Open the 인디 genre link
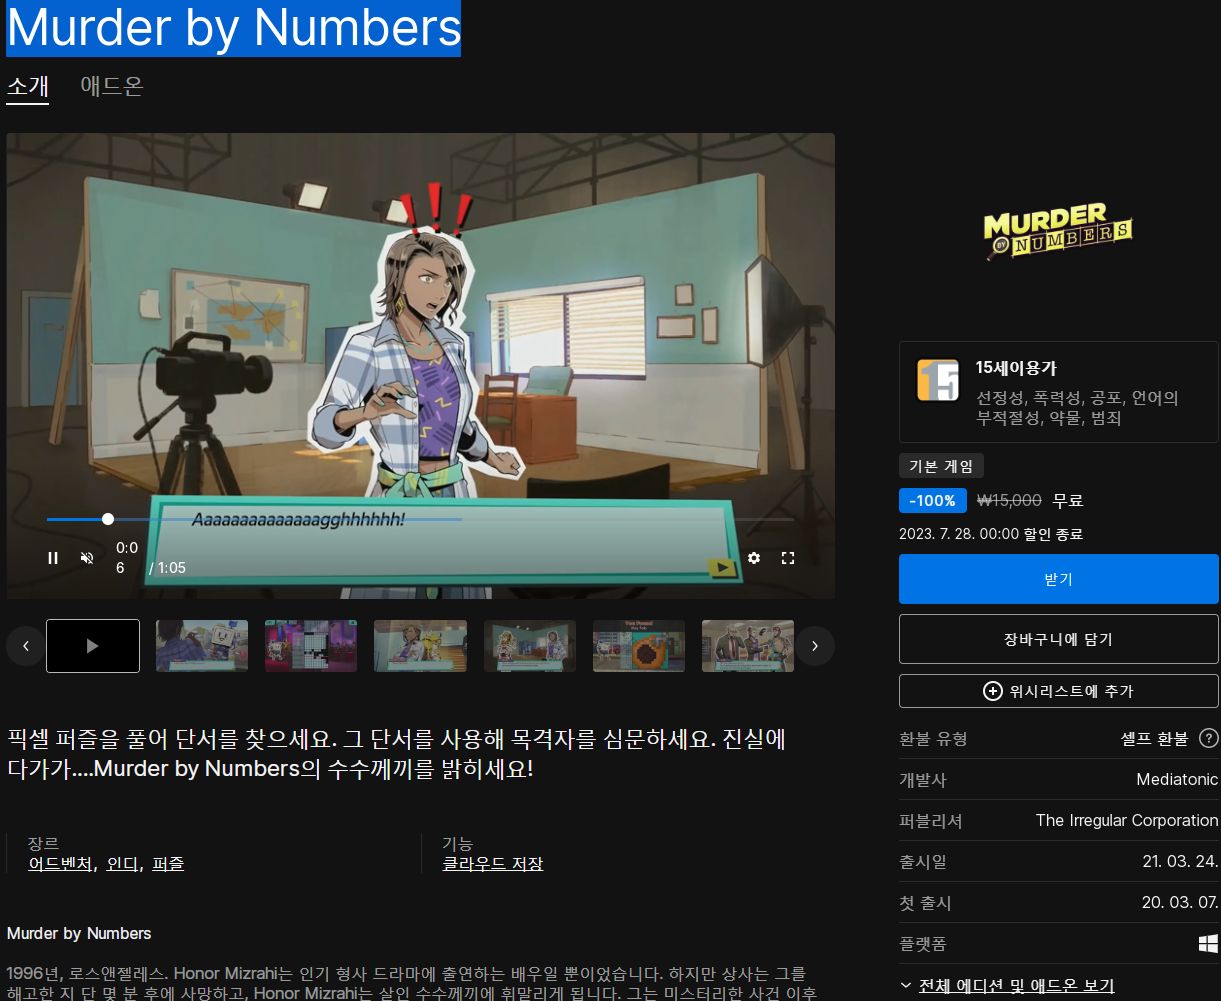This screenshot has width=1221, height=1001. pyautogui.click(x=122, y=864)
